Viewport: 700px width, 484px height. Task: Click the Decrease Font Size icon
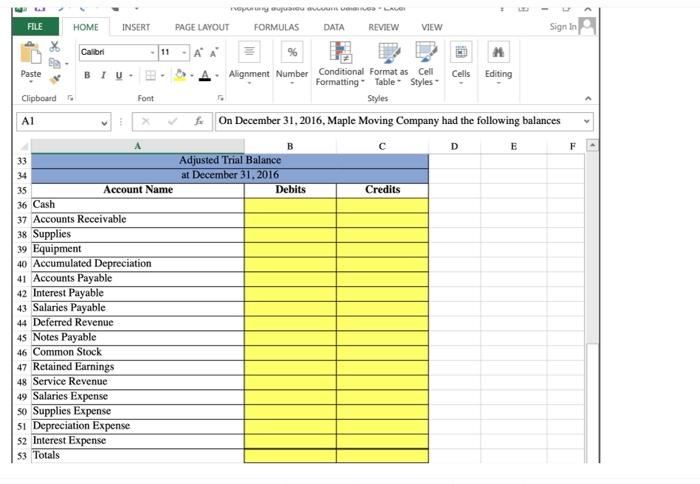coord(214,53)
